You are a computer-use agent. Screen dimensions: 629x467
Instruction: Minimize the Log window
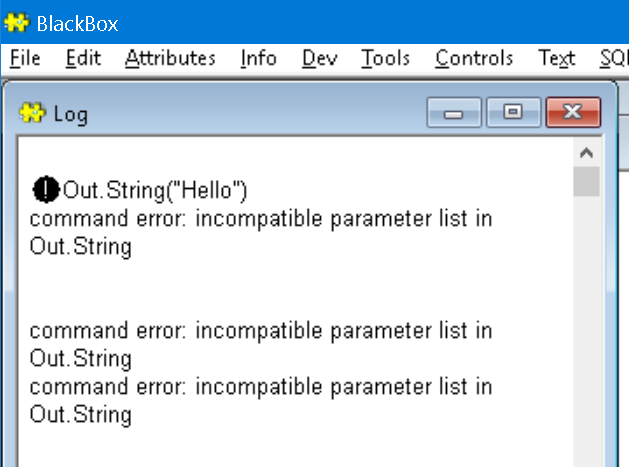pyautogui.click(x=454, y=113)
